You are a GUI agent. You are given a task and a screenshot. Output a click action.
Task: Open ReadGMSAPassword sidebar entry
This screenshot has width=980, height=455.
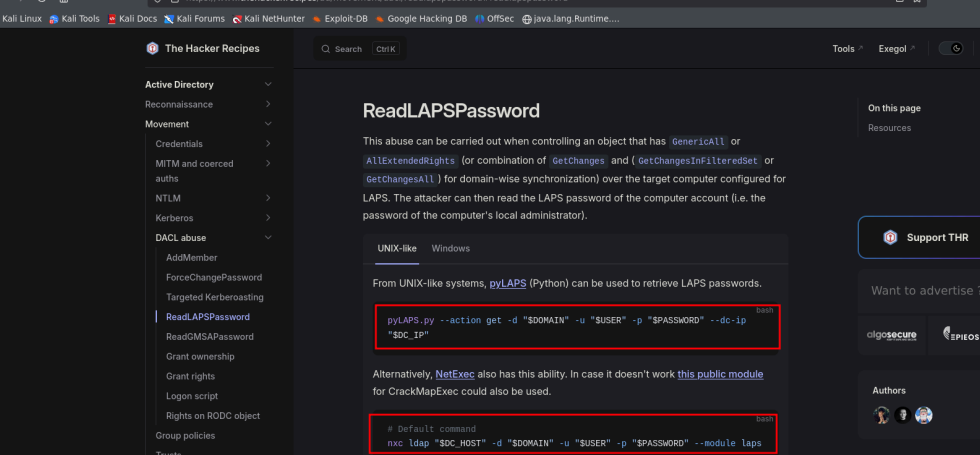click(x=210, y=337)
